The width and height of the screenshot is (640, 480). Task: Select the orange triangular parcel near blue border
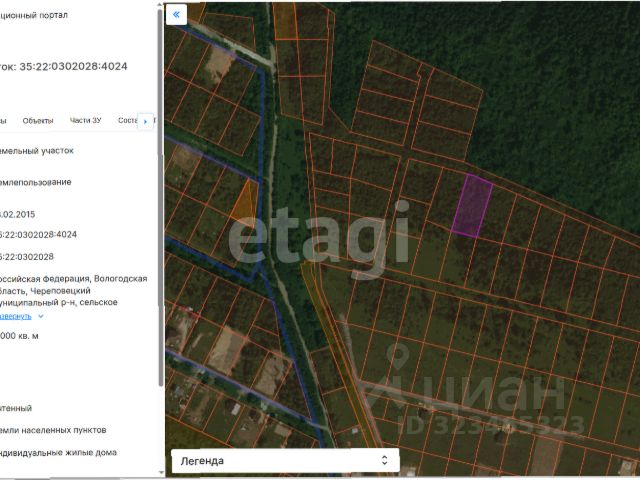click(246, 200)
